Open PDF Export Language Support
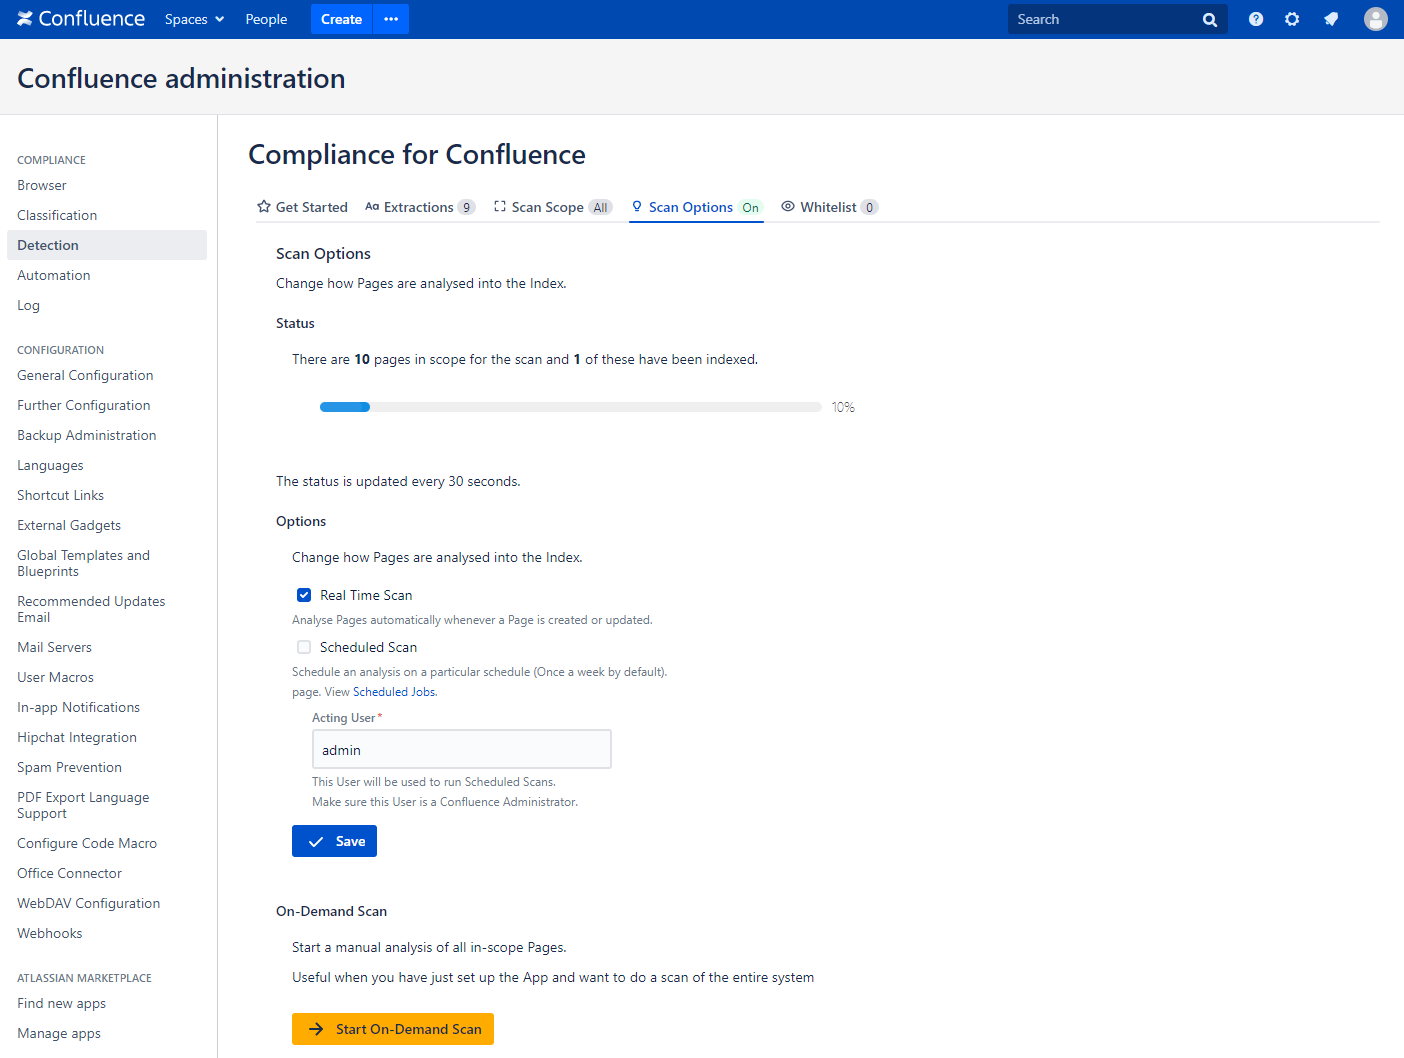Image resolution: width=1404 pixels, height=1058 pixels. (x=83, y=805)
